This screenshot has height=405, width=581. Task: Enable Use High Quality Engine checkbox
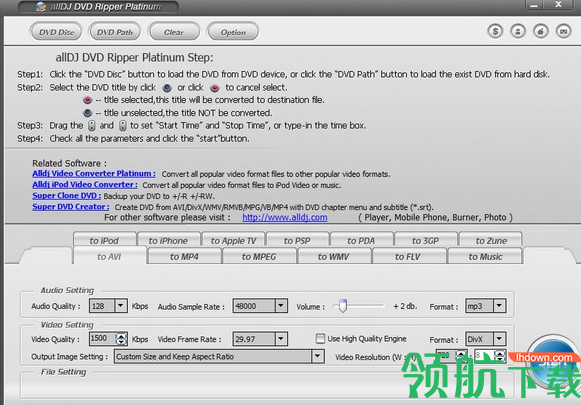click(320, 338)
